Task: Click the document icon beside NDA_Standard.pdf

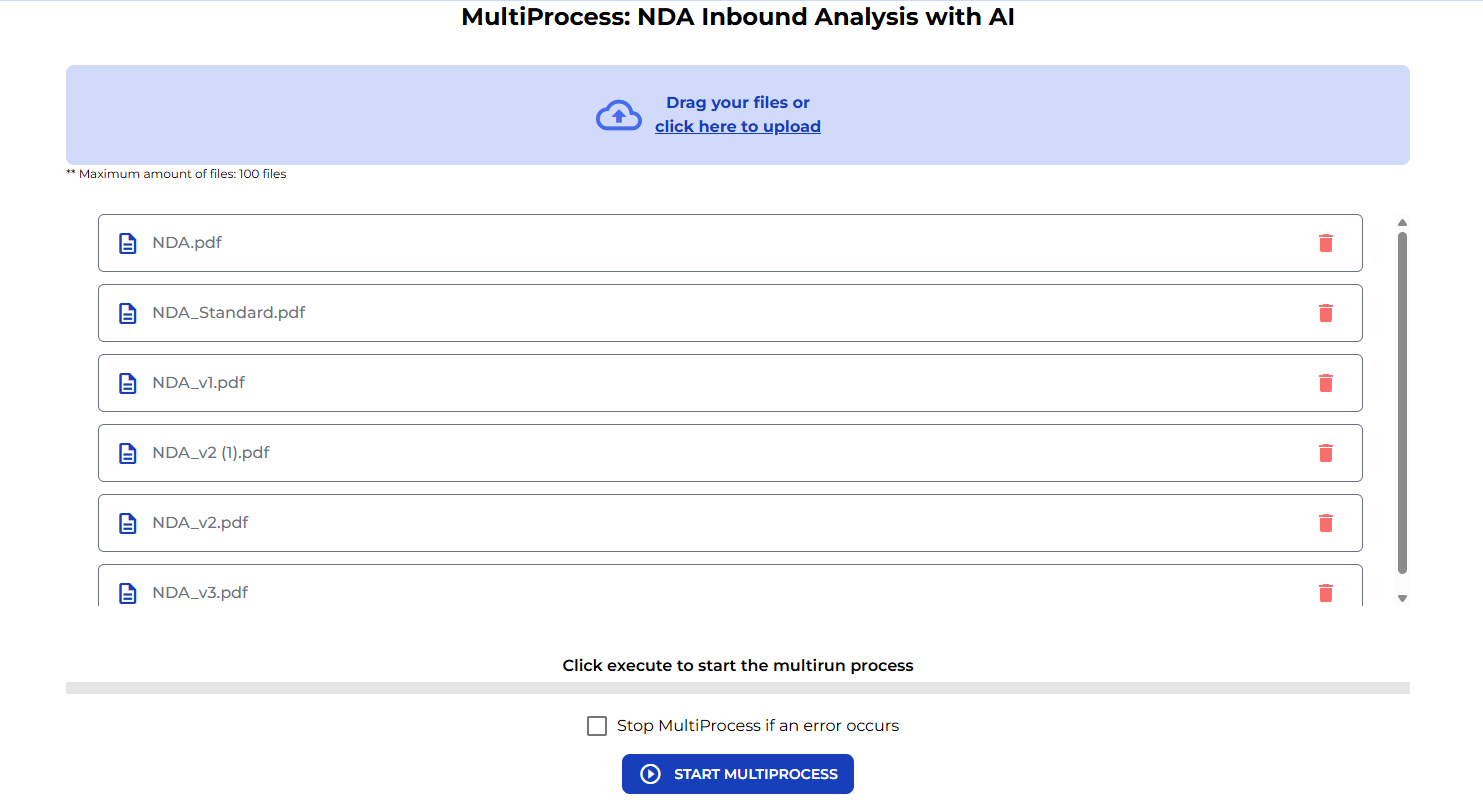Action: pos(127,313)
